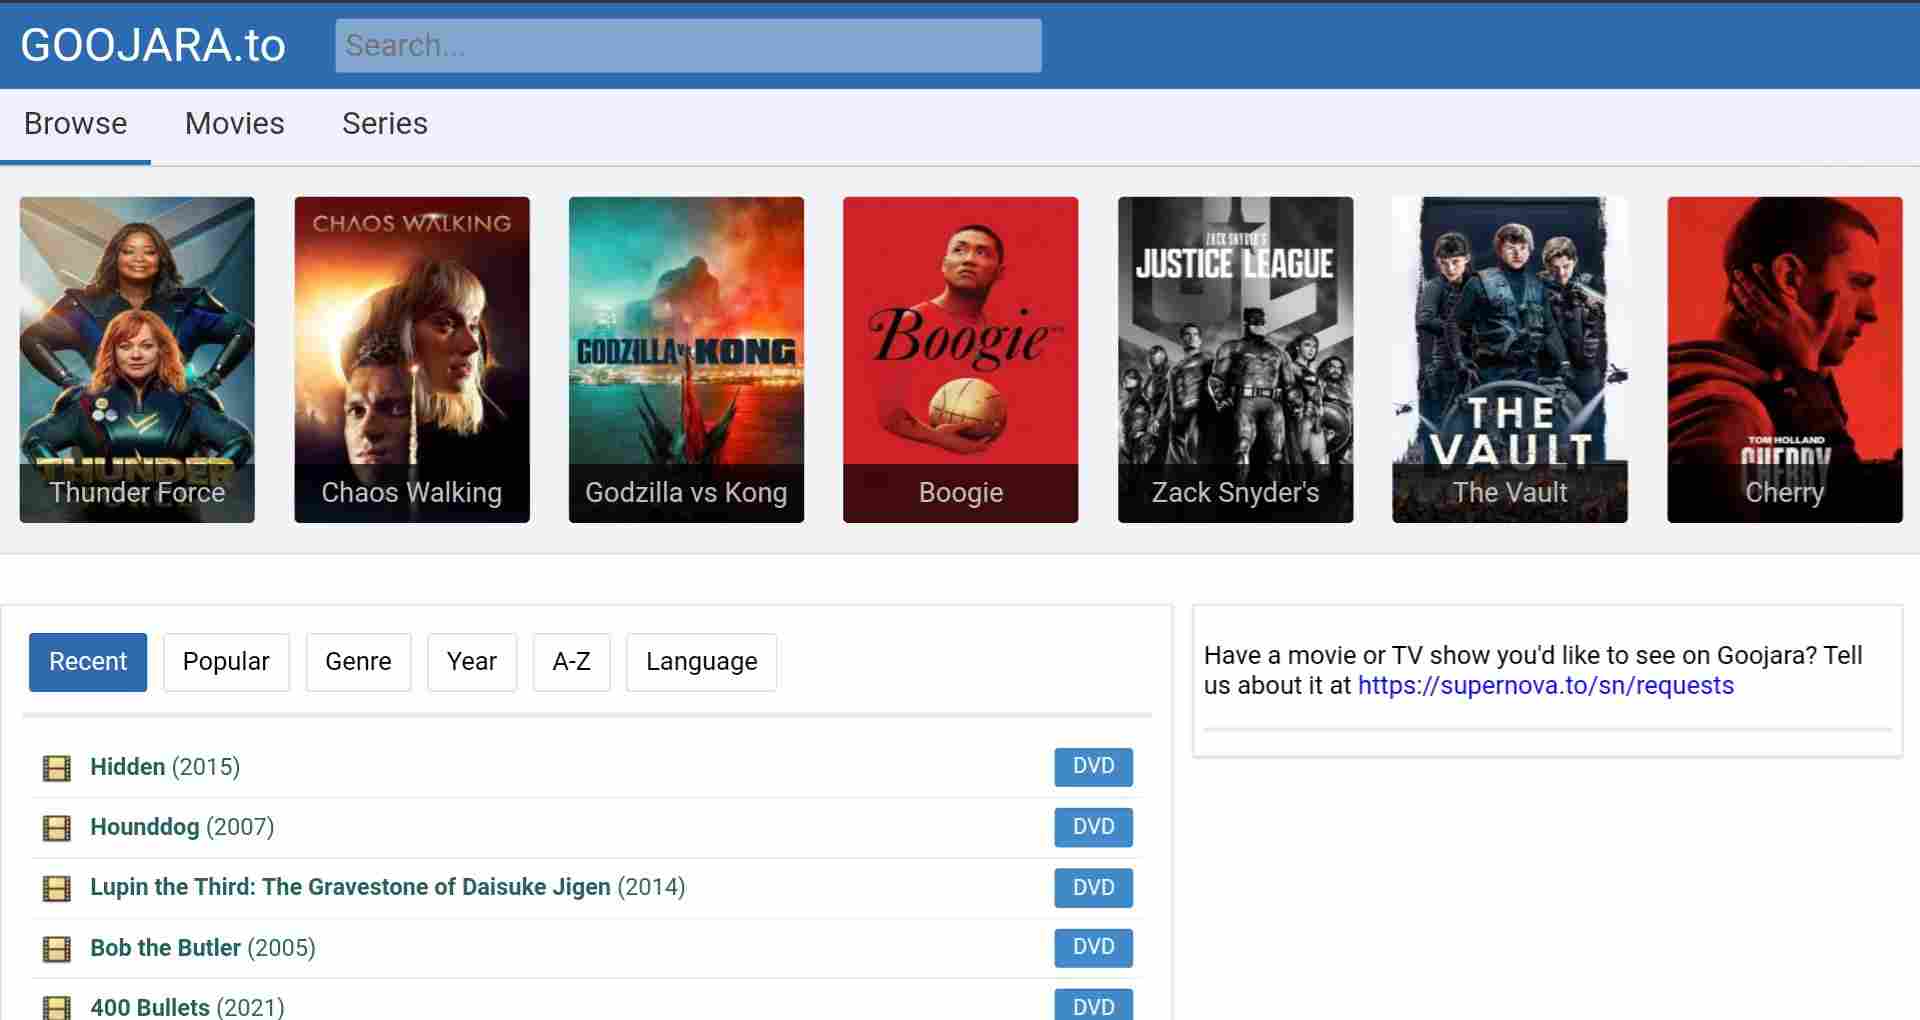Viewport: 1920px width, 1020px height.
Task: Open Lupin the Third Gravestone of Daisuke Jigen
Action: pyautogui.click(x=388, y=887)
